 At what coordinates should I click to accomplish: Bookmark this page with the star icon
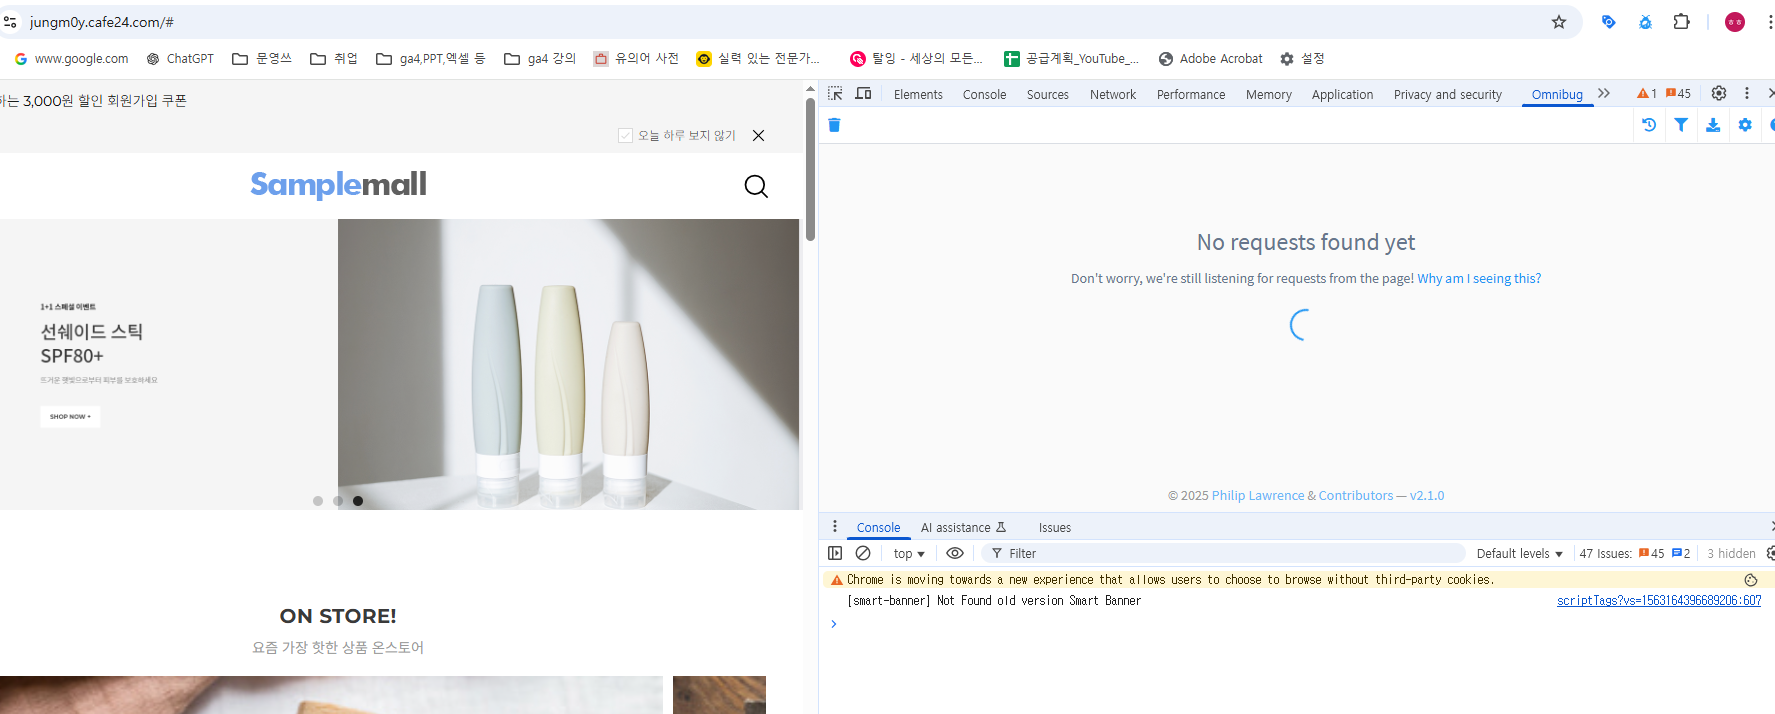(1559, 22)
